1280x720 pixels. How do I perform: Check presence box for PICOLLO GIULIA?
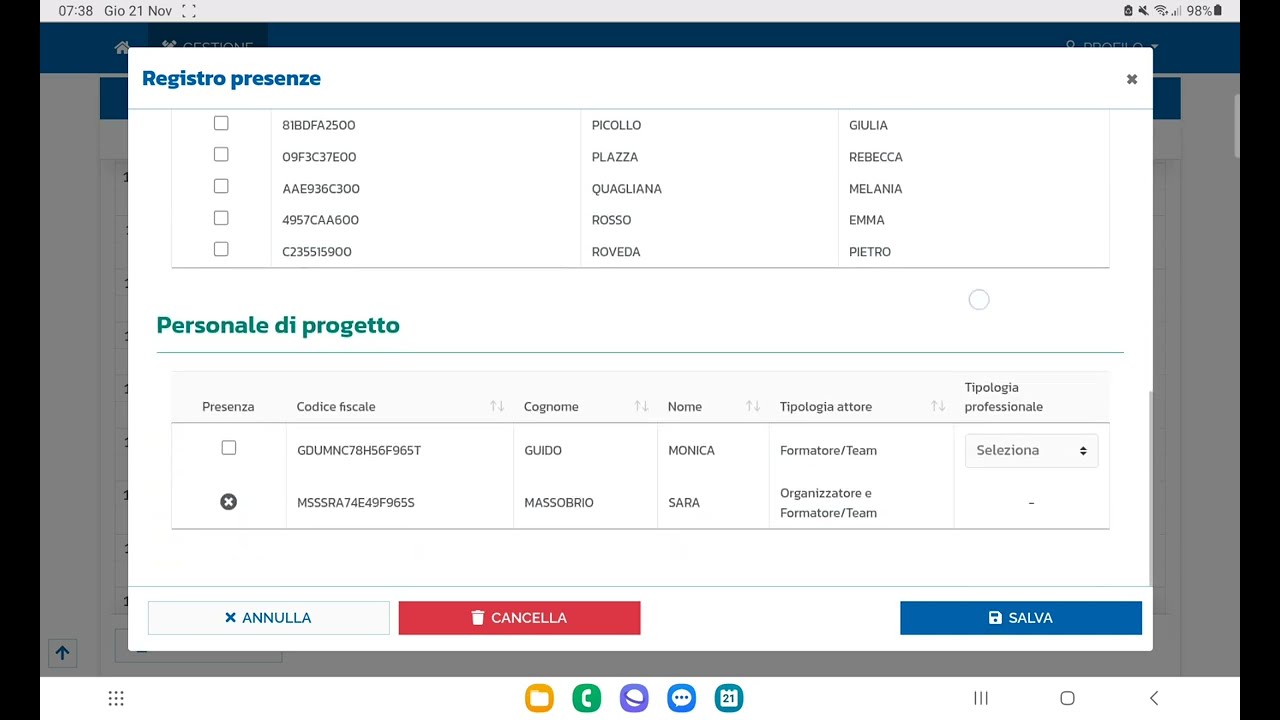[221, 124]
